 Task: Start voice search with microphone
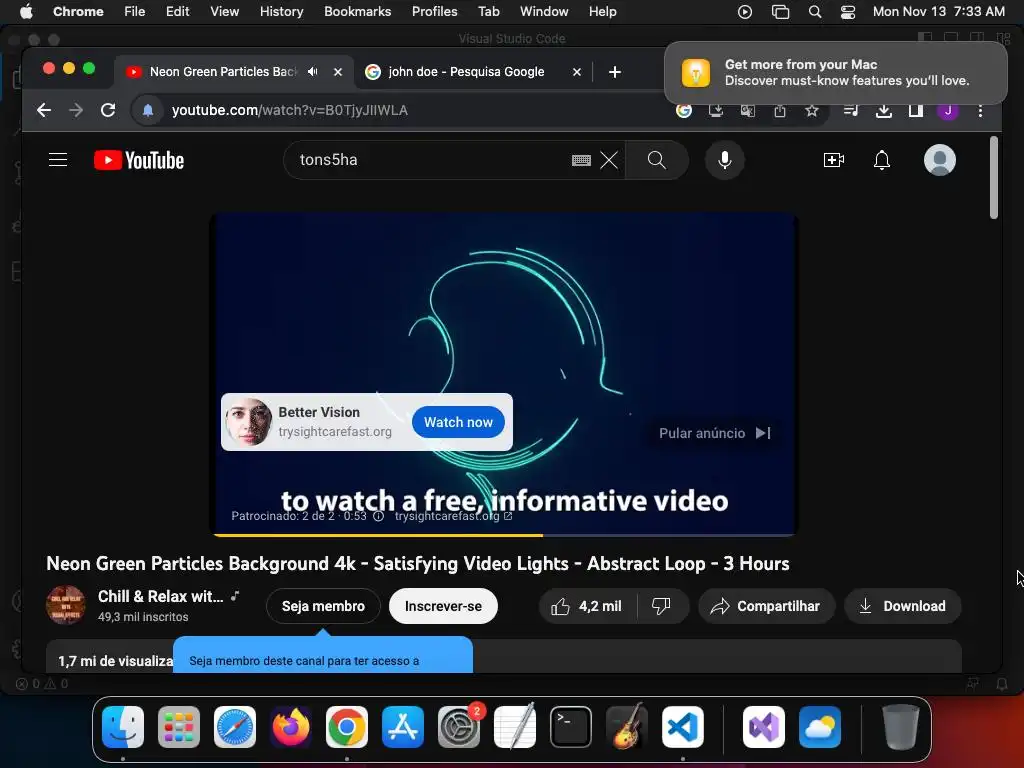click(724, 160)
